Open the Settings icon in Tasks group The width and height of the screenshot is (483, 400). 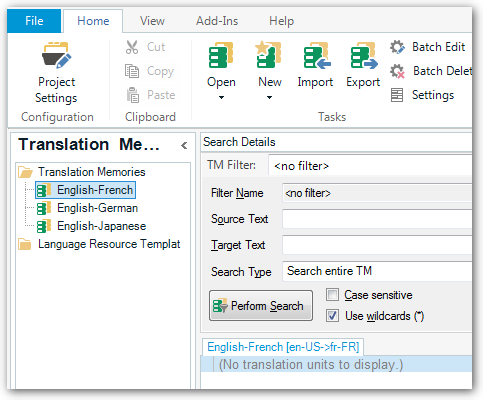pos(397,95)
